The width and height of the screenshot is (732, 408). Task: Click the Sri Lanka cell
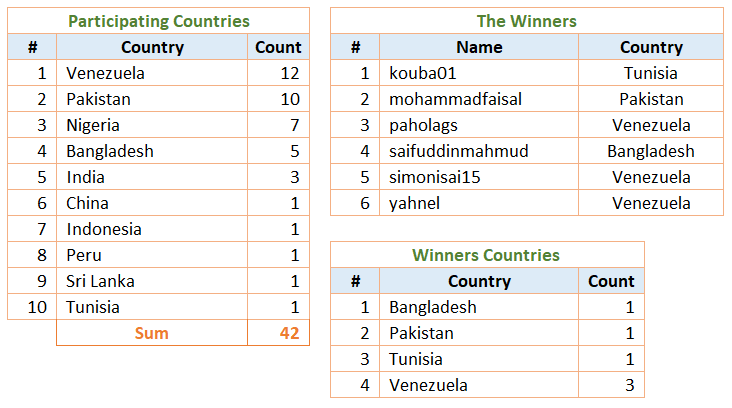pyautogui.click(x=152, y=281)
